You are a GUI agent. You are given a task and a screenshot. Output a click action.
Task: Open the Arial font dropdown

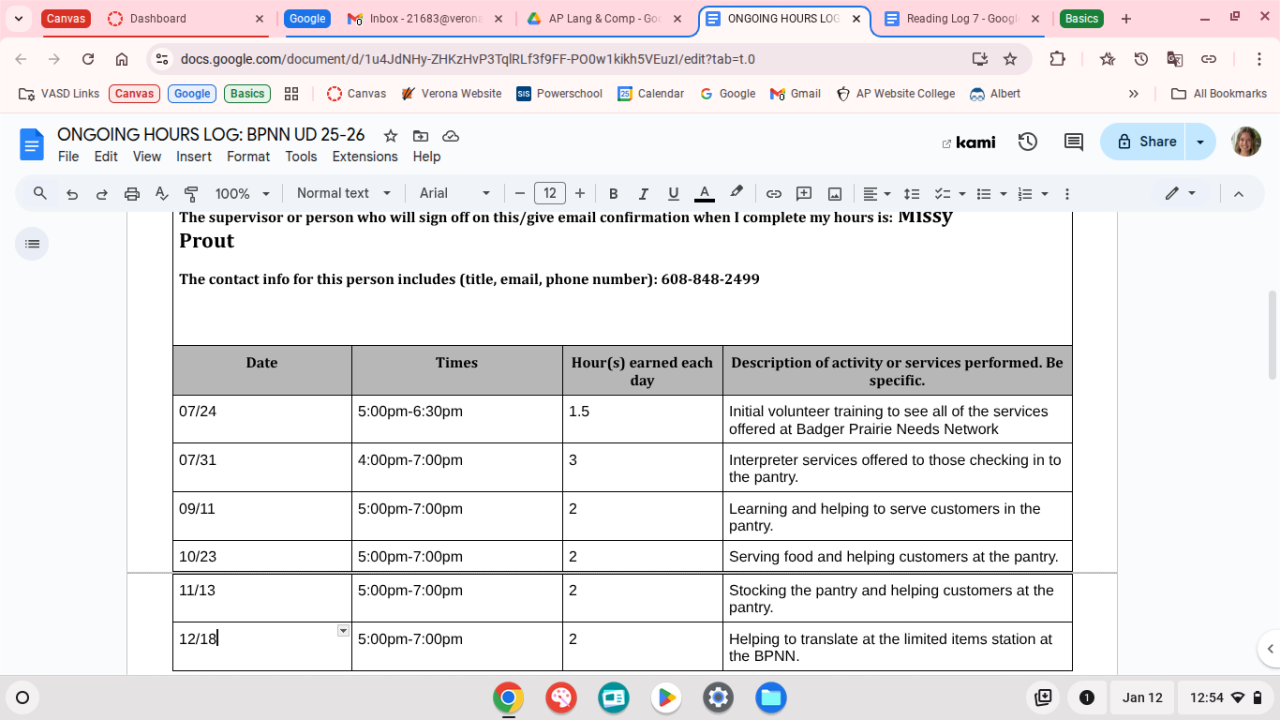[x=455, y=194]
